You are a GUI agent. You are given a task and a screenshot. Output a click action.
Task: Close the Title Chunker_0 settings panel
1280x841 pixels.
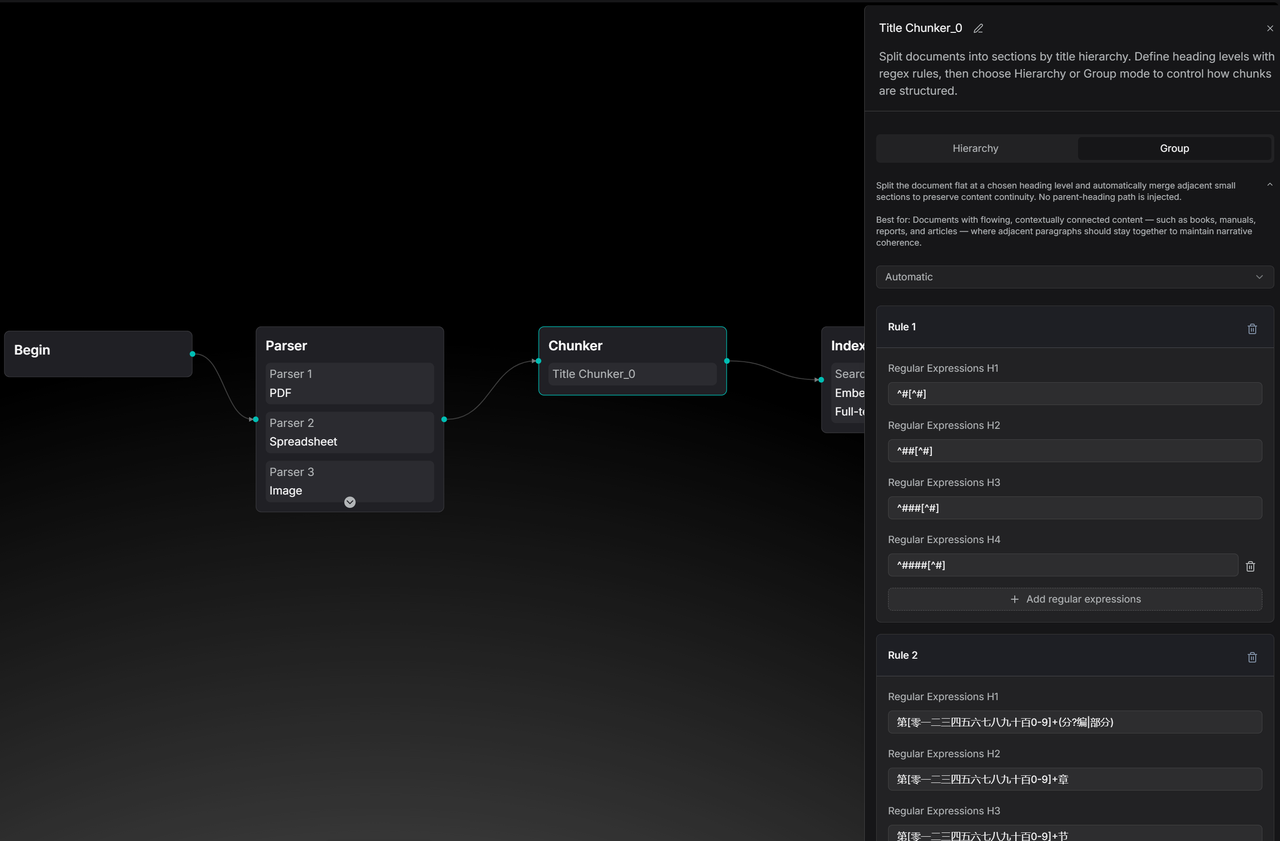1270,29
